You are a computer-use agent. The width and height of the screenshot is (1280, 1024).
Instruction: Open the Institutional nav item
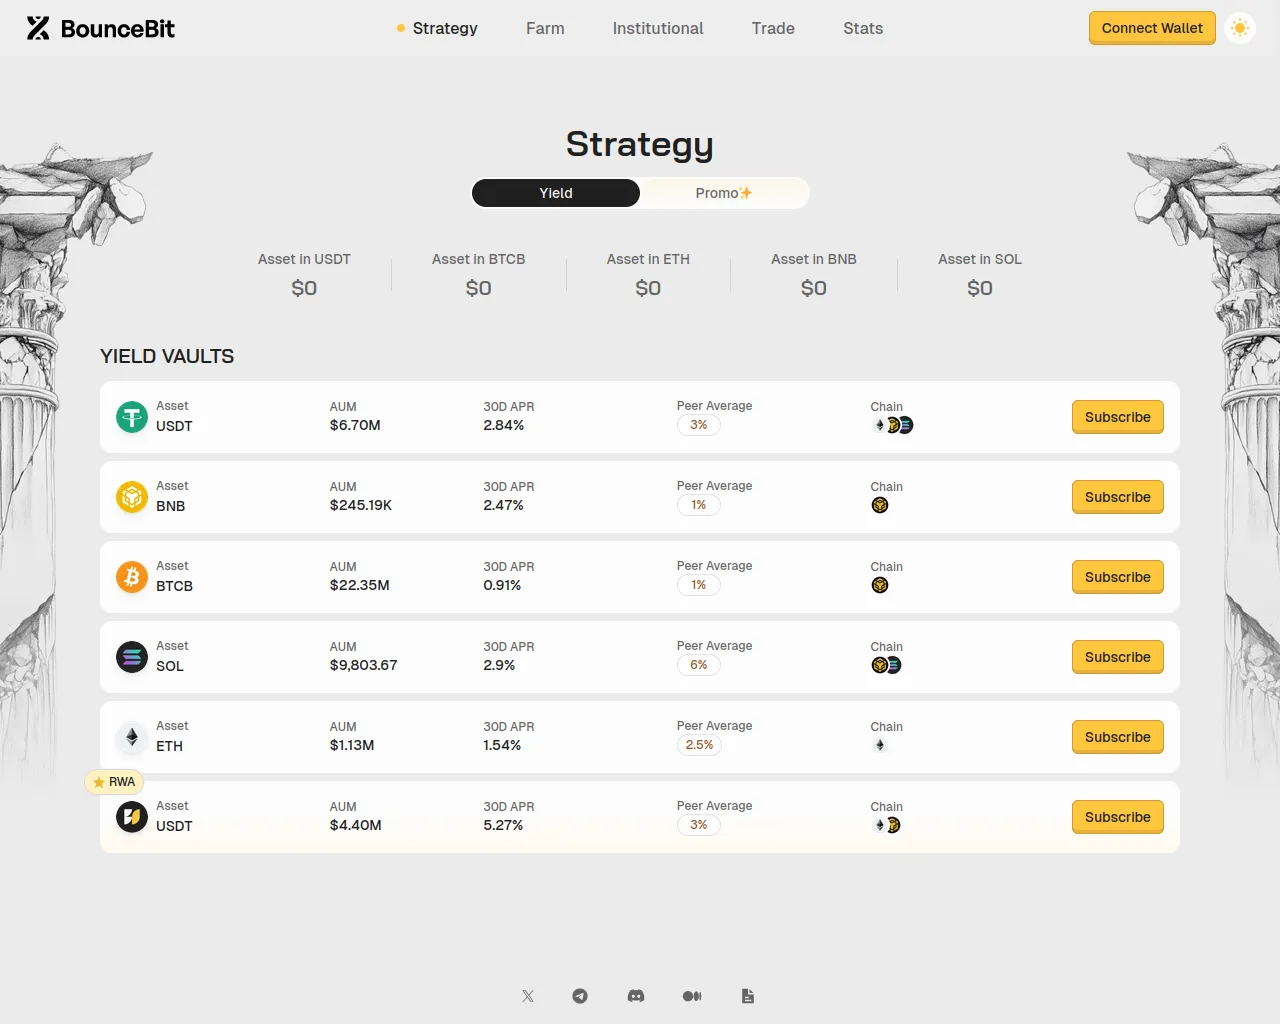[658, 28]
